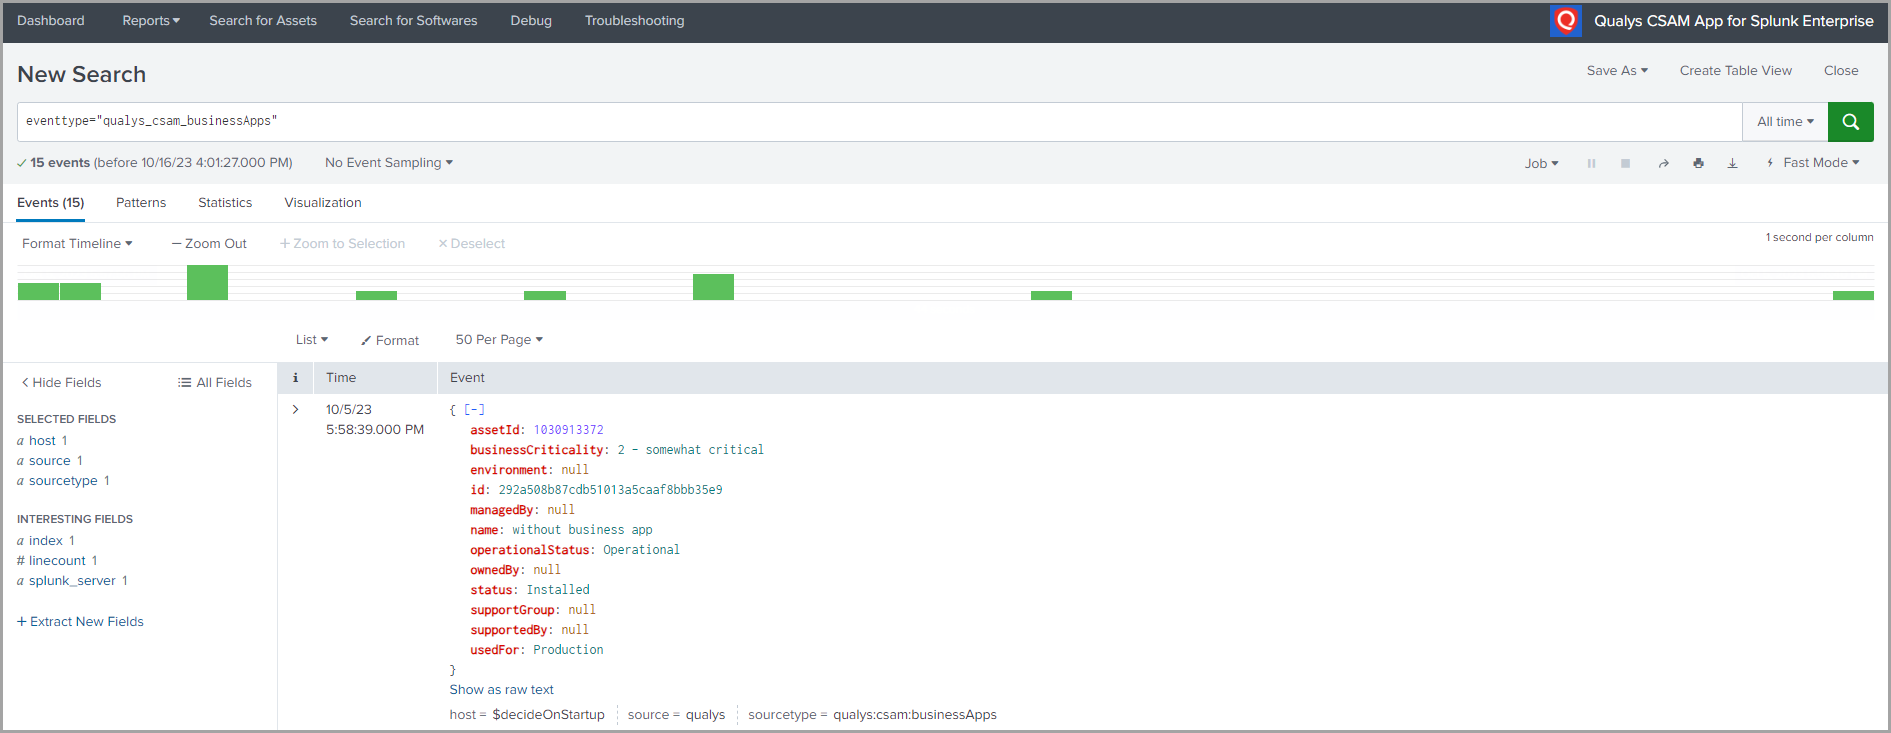Open Search for Assets
Screen dimensions: 1891x733
tap(263, 20)
